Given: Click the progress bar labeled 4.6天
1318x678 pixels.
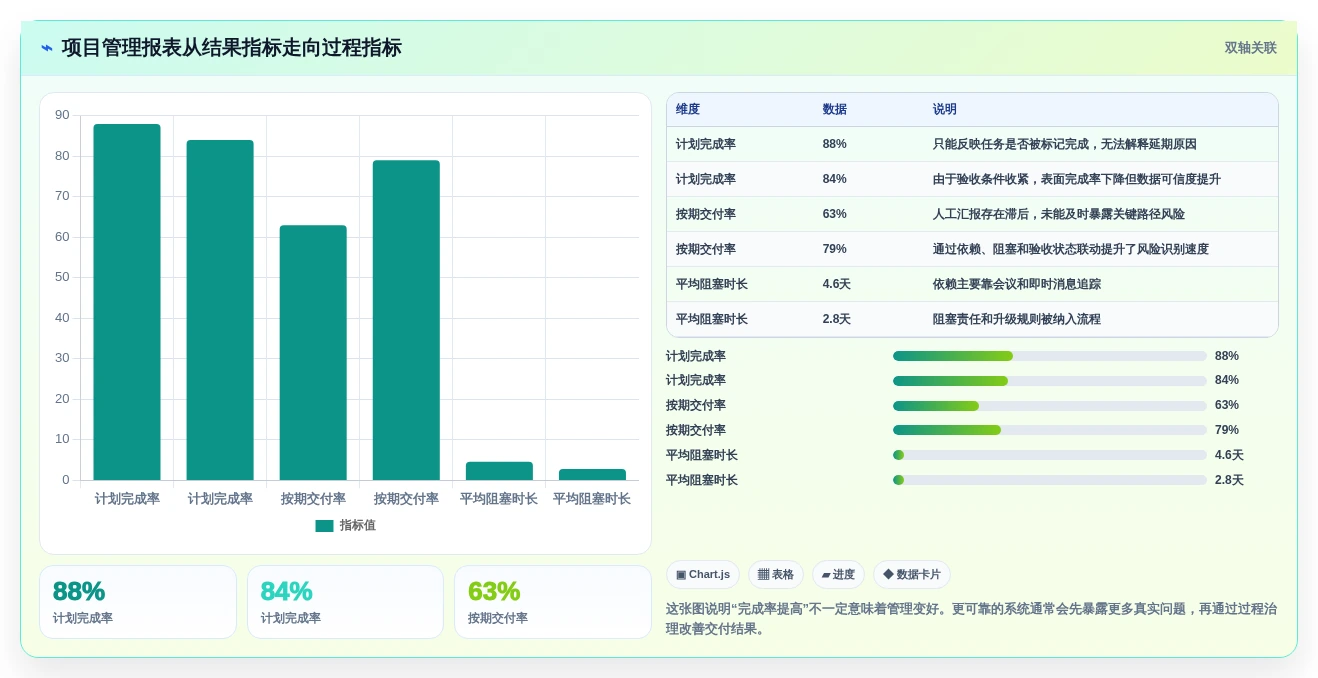Looking at the screenshot, I should (1050, 455).
